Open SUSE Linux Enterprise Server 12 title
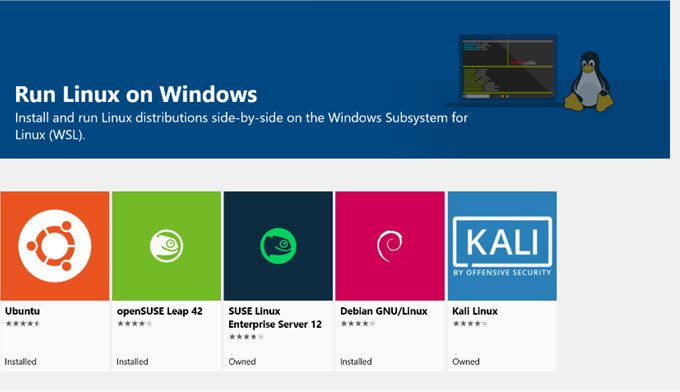The height and width of the screenshot is (392, 680). 275,318
